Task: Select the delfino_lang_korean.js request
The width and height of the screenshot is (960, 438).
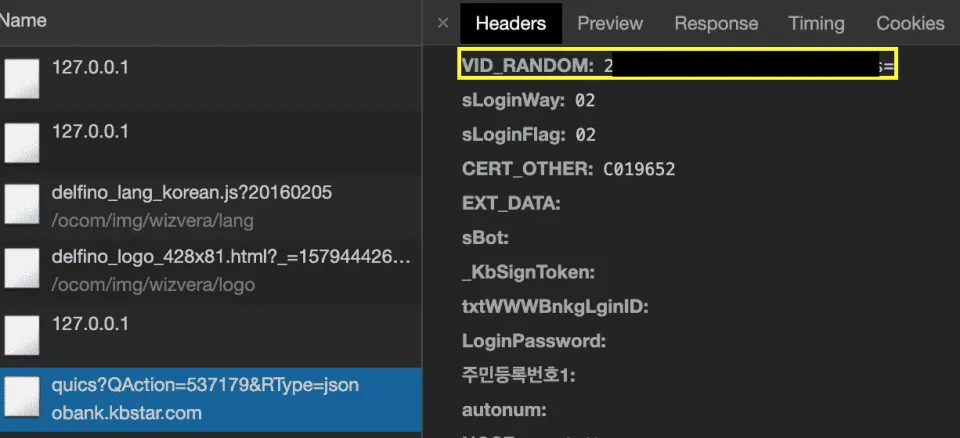Action: pyautogui.click(x=211, y=206)
